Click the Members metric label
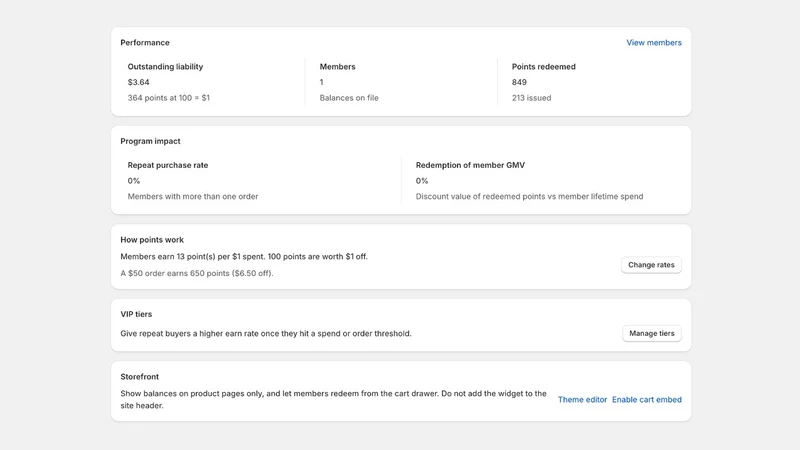Viewport: 800px width, 450px height. pos(337,67)
